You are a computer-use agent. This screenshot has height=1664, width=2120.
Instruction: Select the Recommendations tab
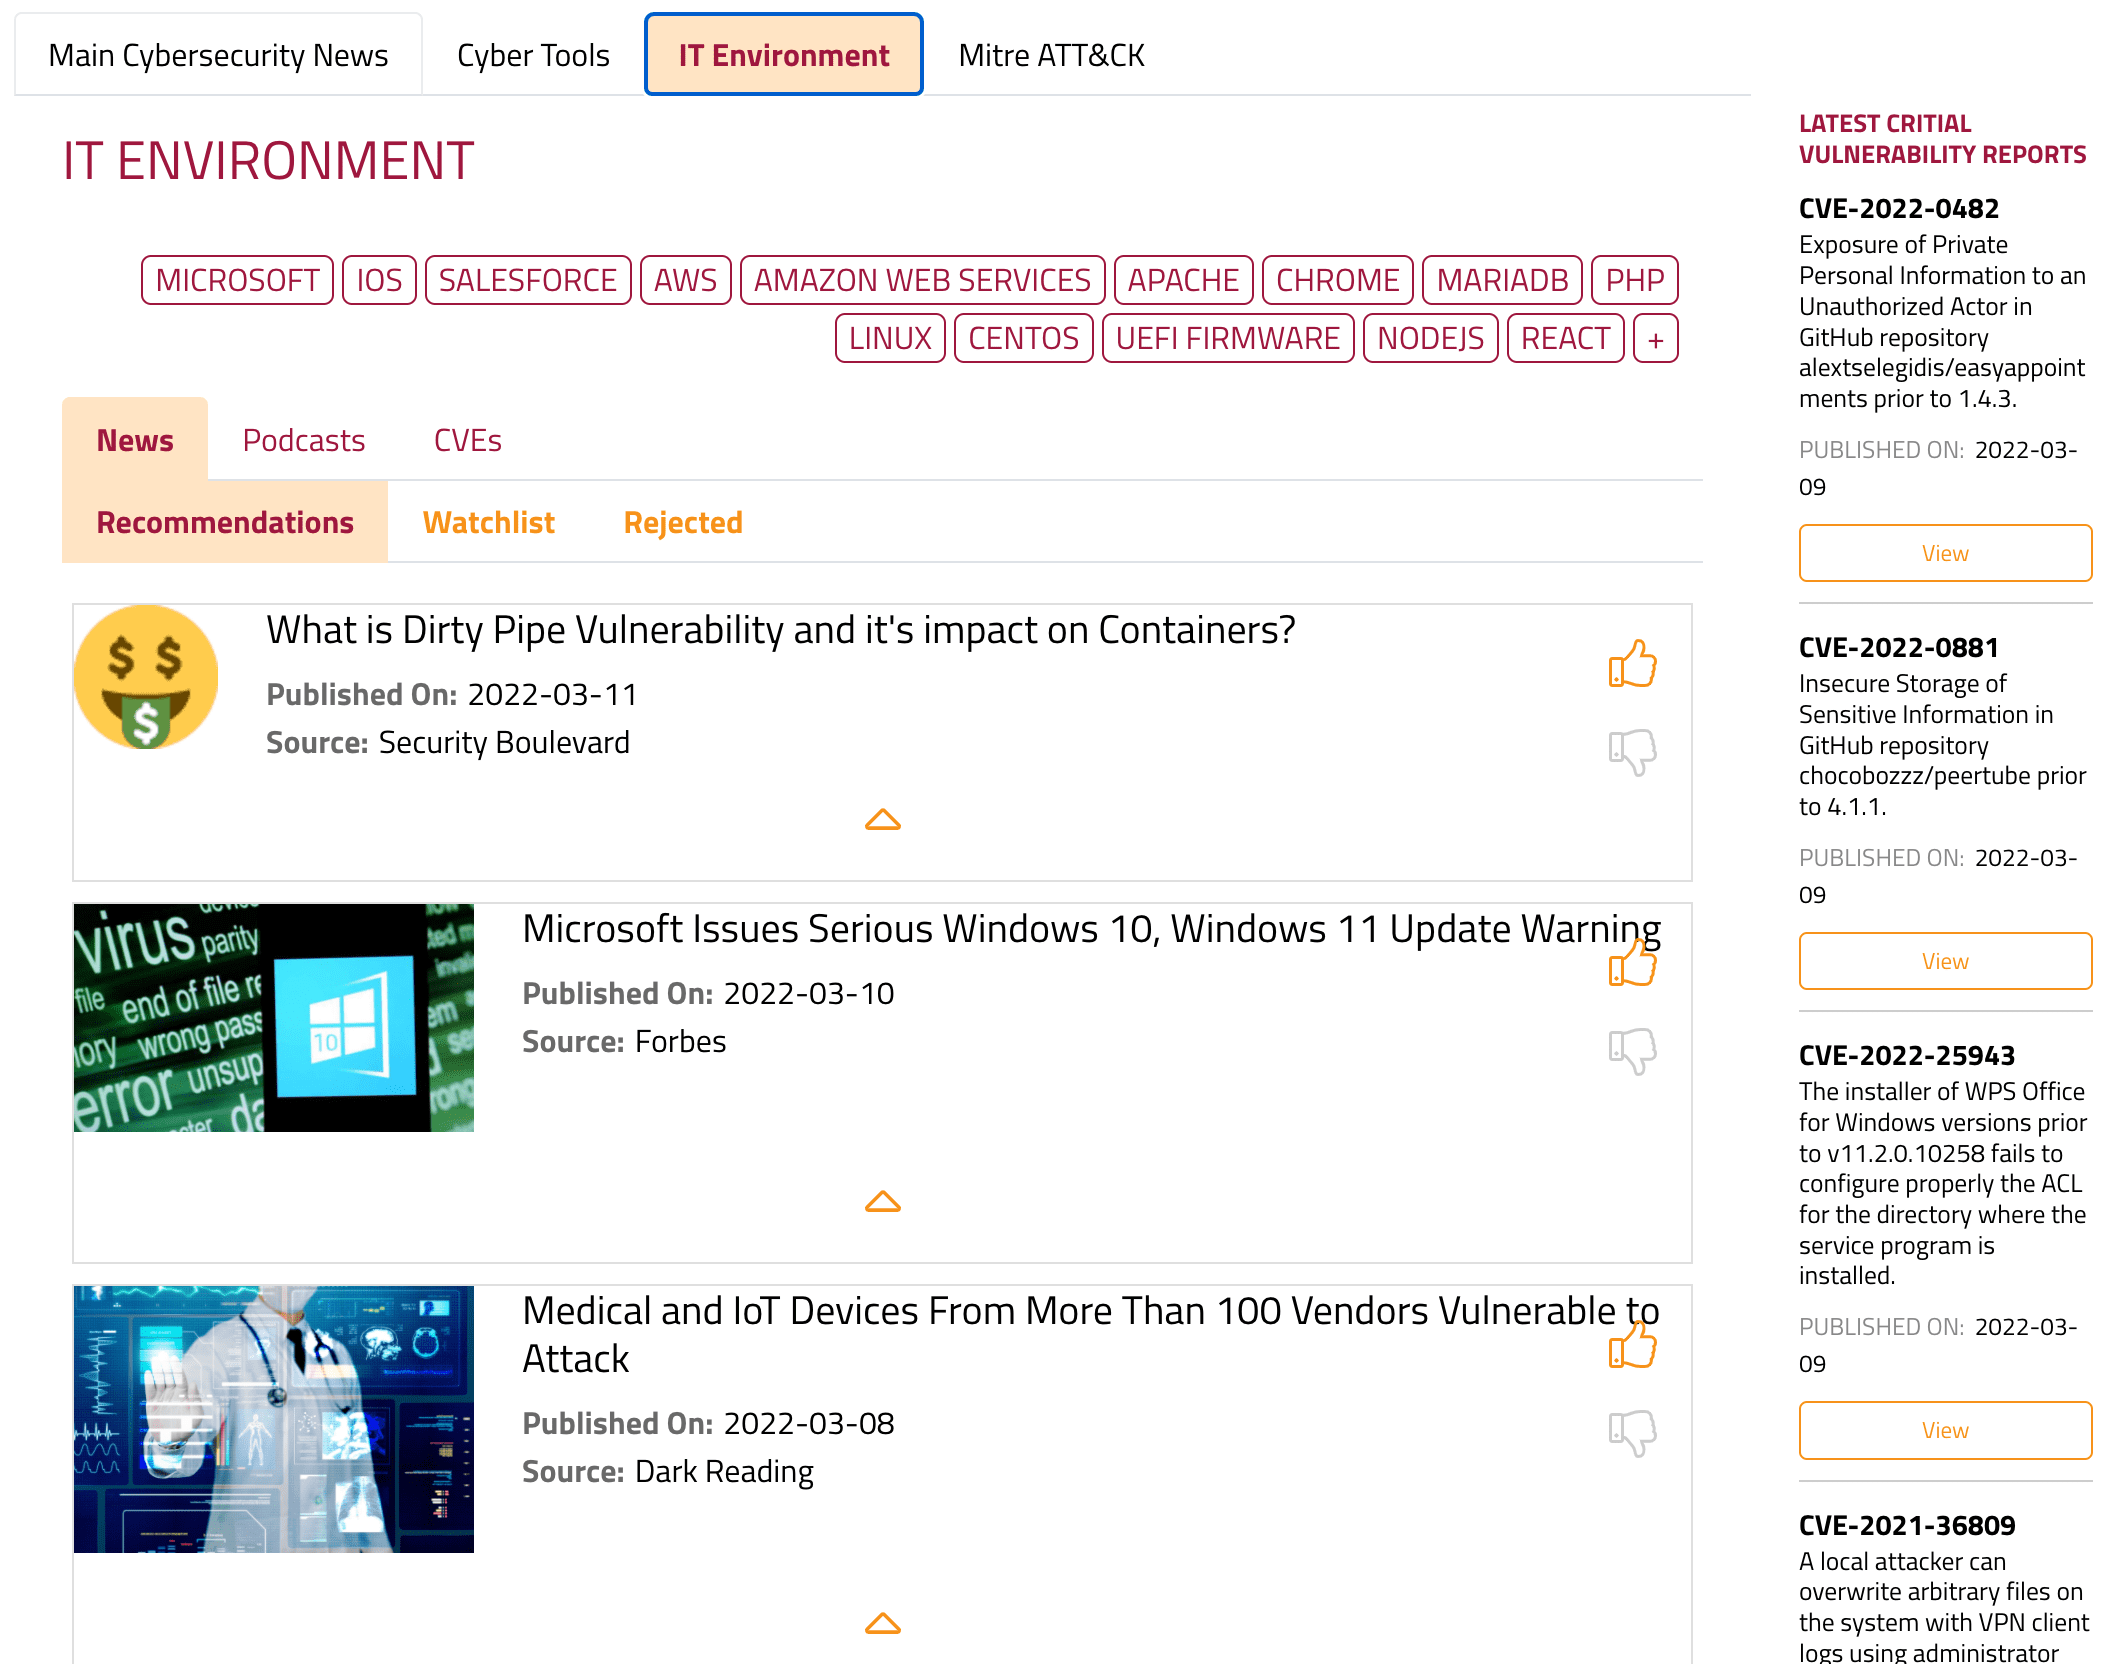point(225,522)
